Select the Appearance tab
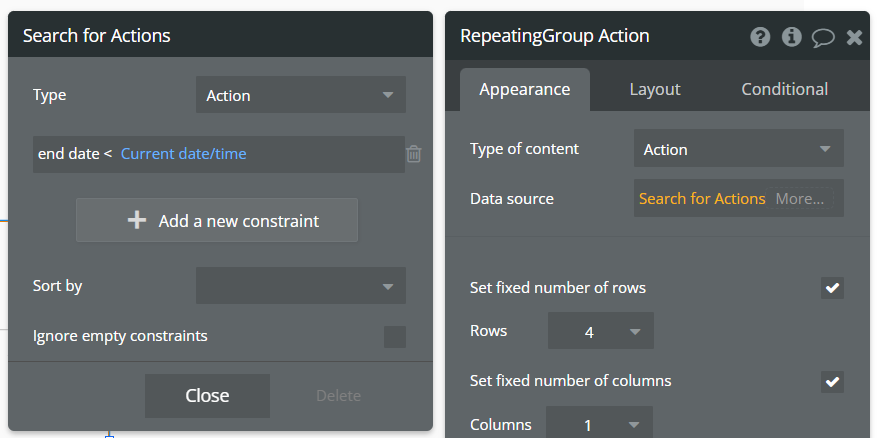 [524, 89]
